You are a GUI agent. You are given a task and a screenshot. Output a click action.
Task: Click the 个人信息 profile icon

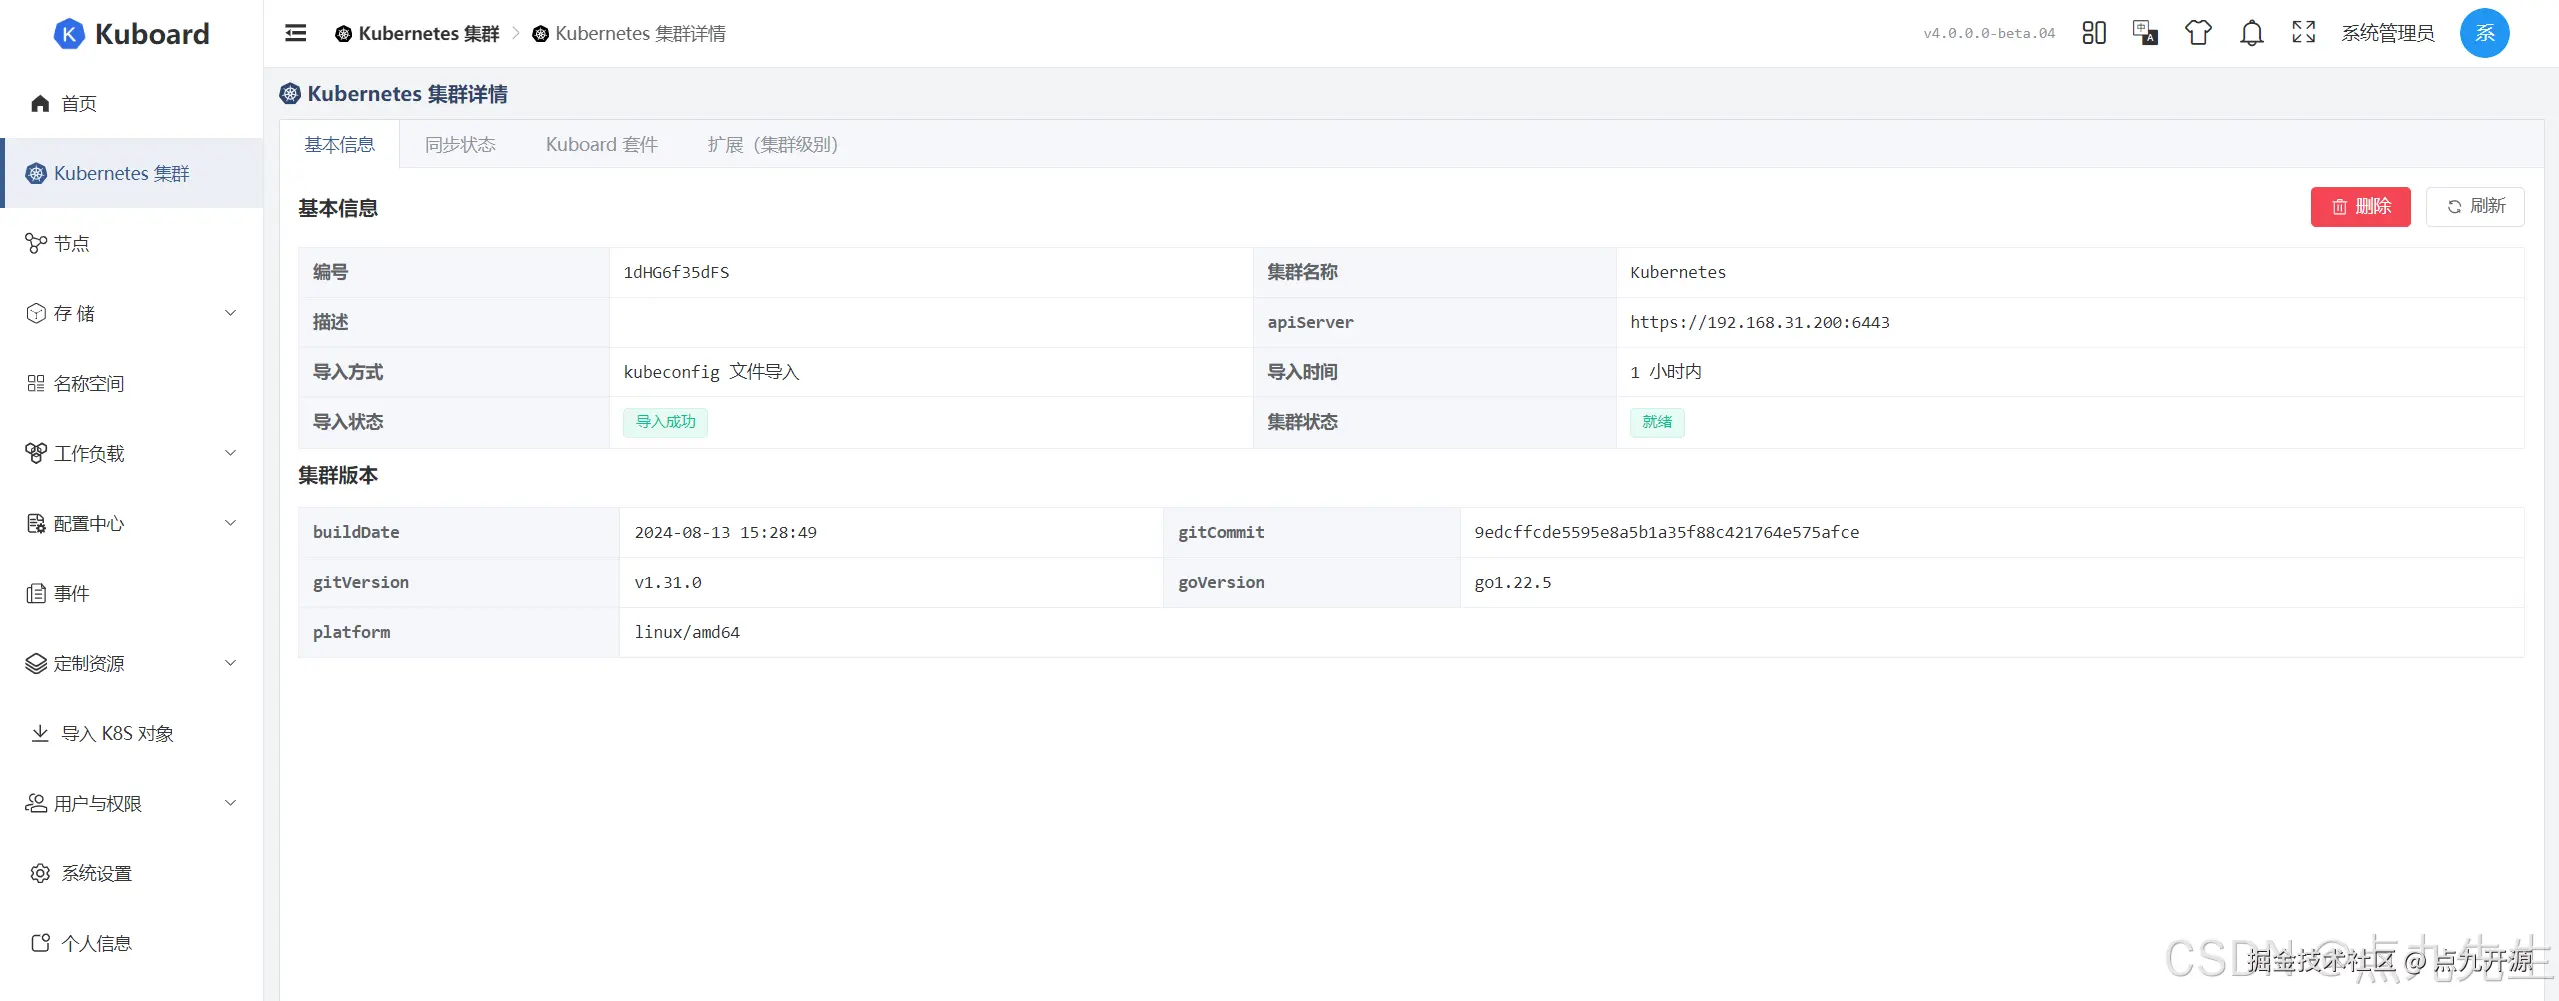[x=40, y=943]
